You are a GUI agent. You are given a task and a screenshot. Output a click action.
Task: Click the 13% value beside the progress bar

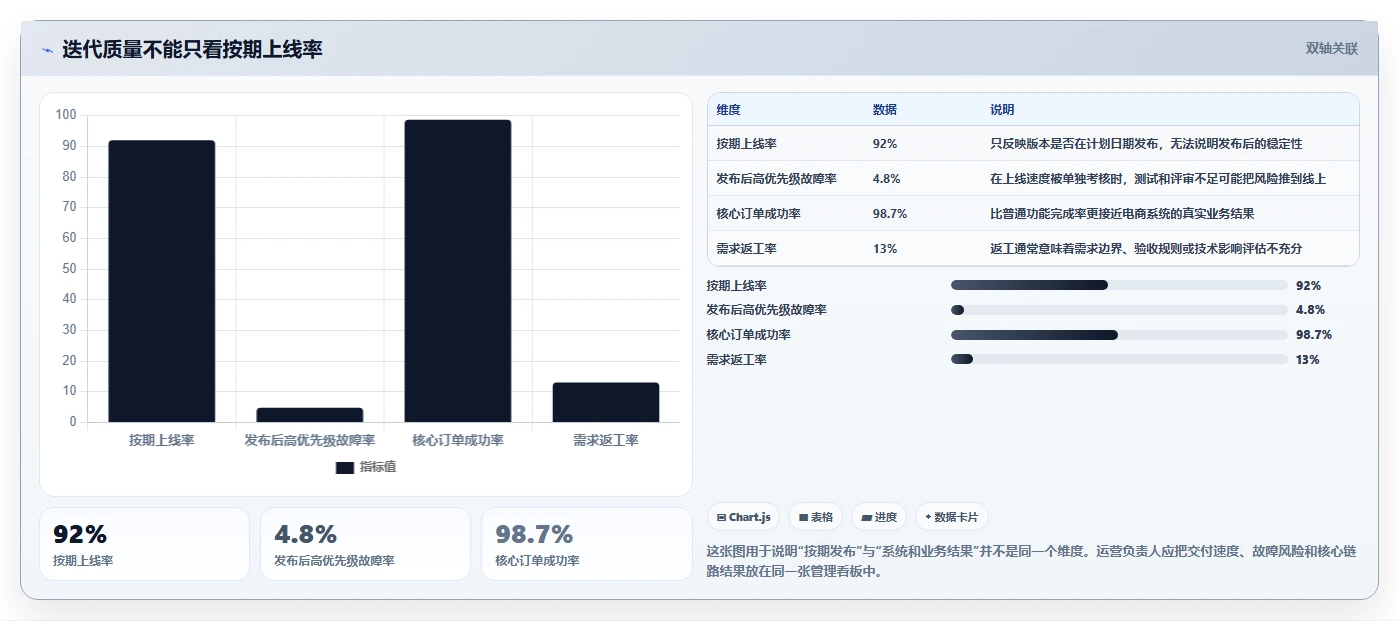[1307, 360]
